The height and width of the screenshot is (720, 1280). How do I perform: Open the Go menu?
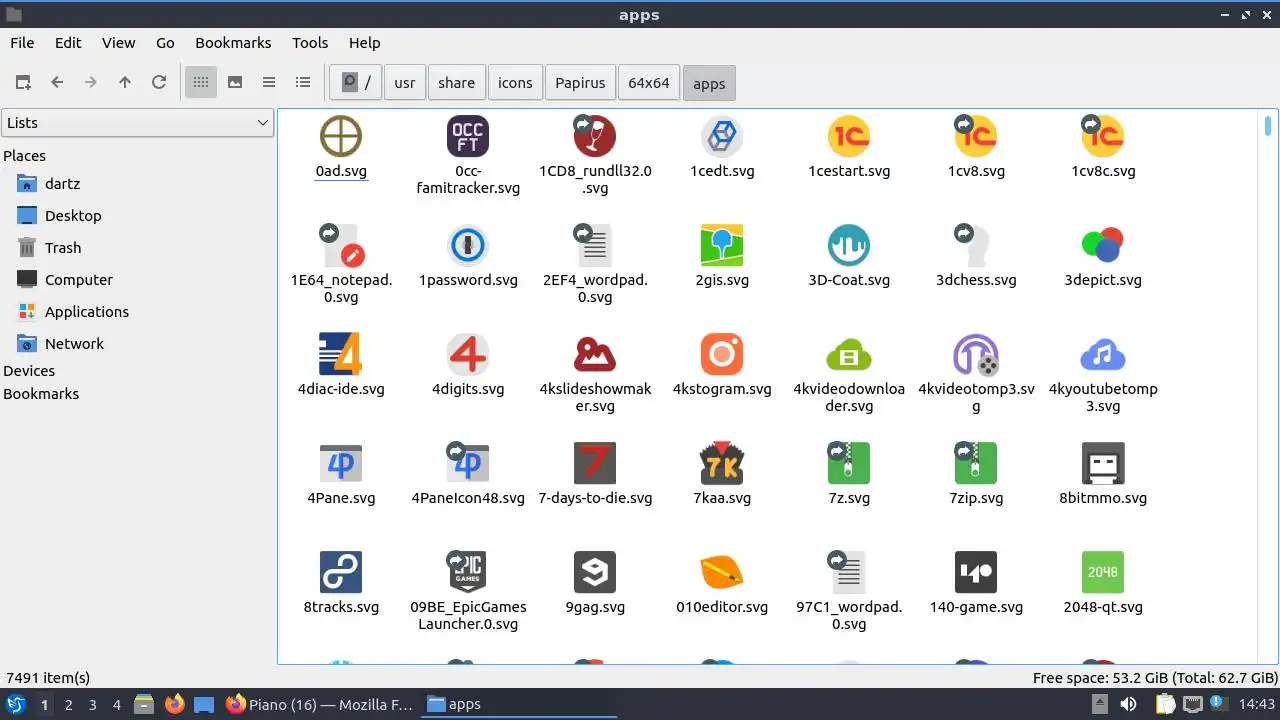coord(165,43)
